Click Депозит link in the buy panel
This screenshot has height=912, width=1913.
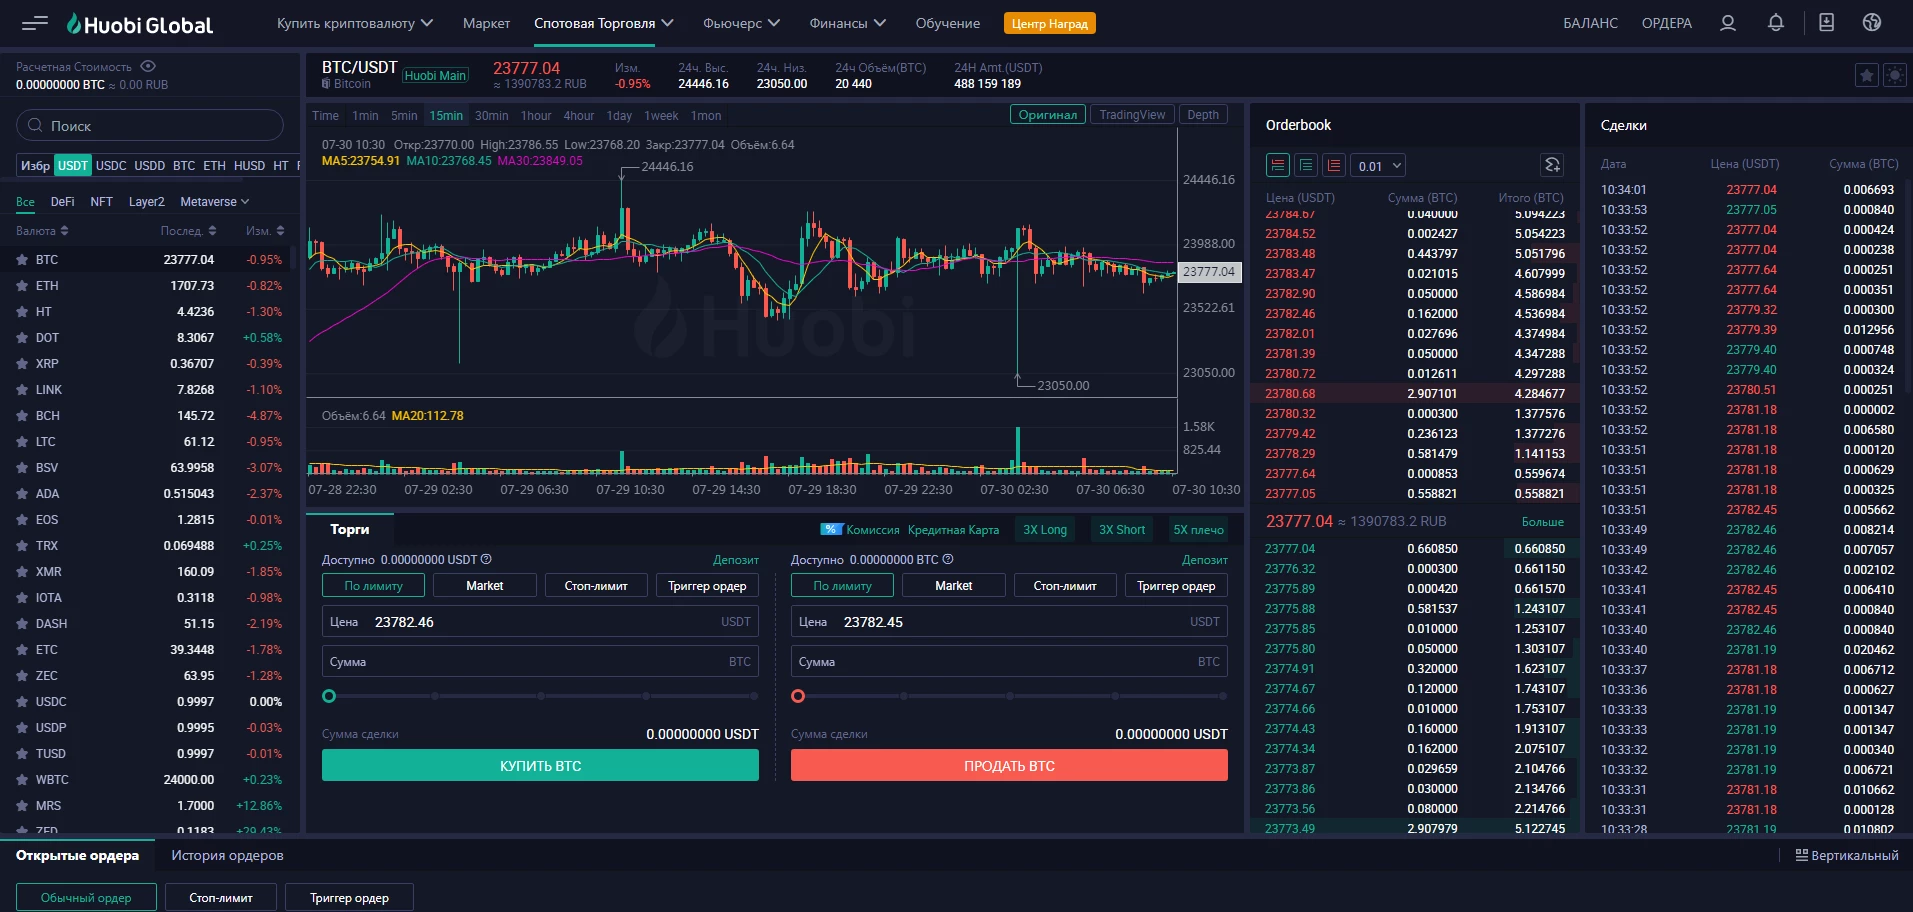(736, 560)
